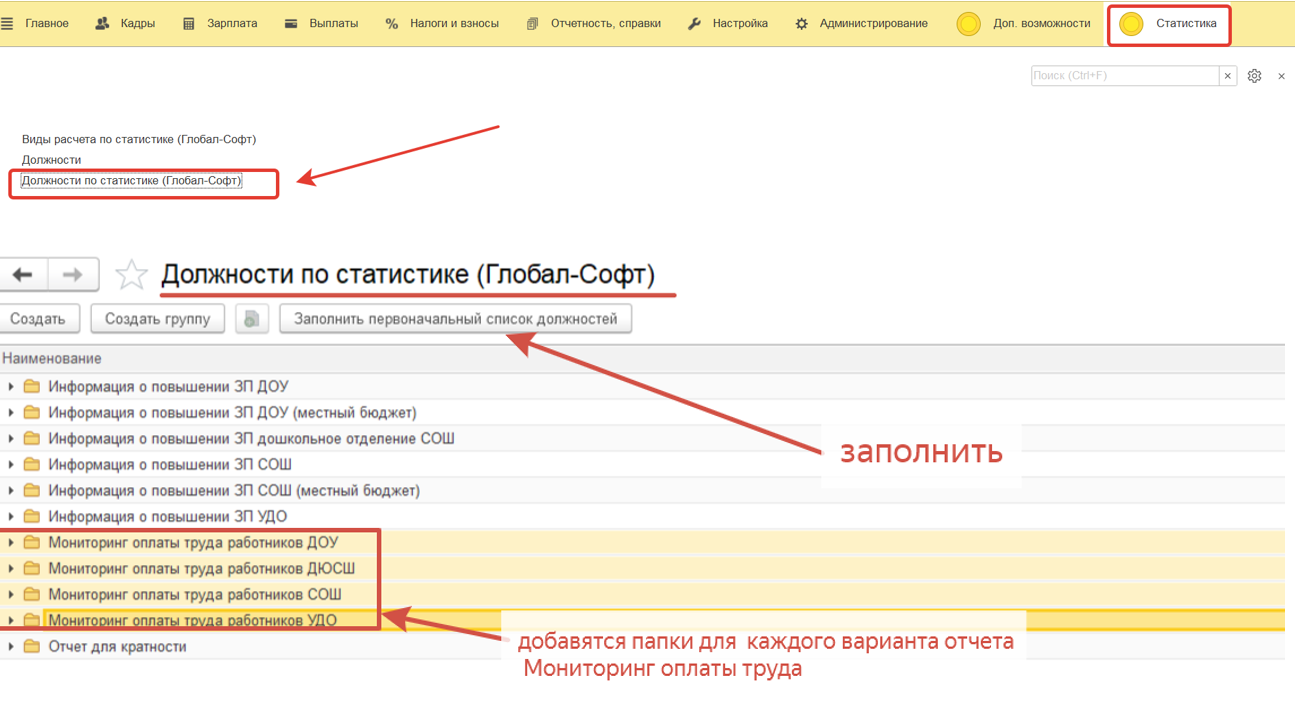Click the forward arrow navigation button
This screenshot has height=701, width=1296.
pyautogui.click(x=73, y=275)
